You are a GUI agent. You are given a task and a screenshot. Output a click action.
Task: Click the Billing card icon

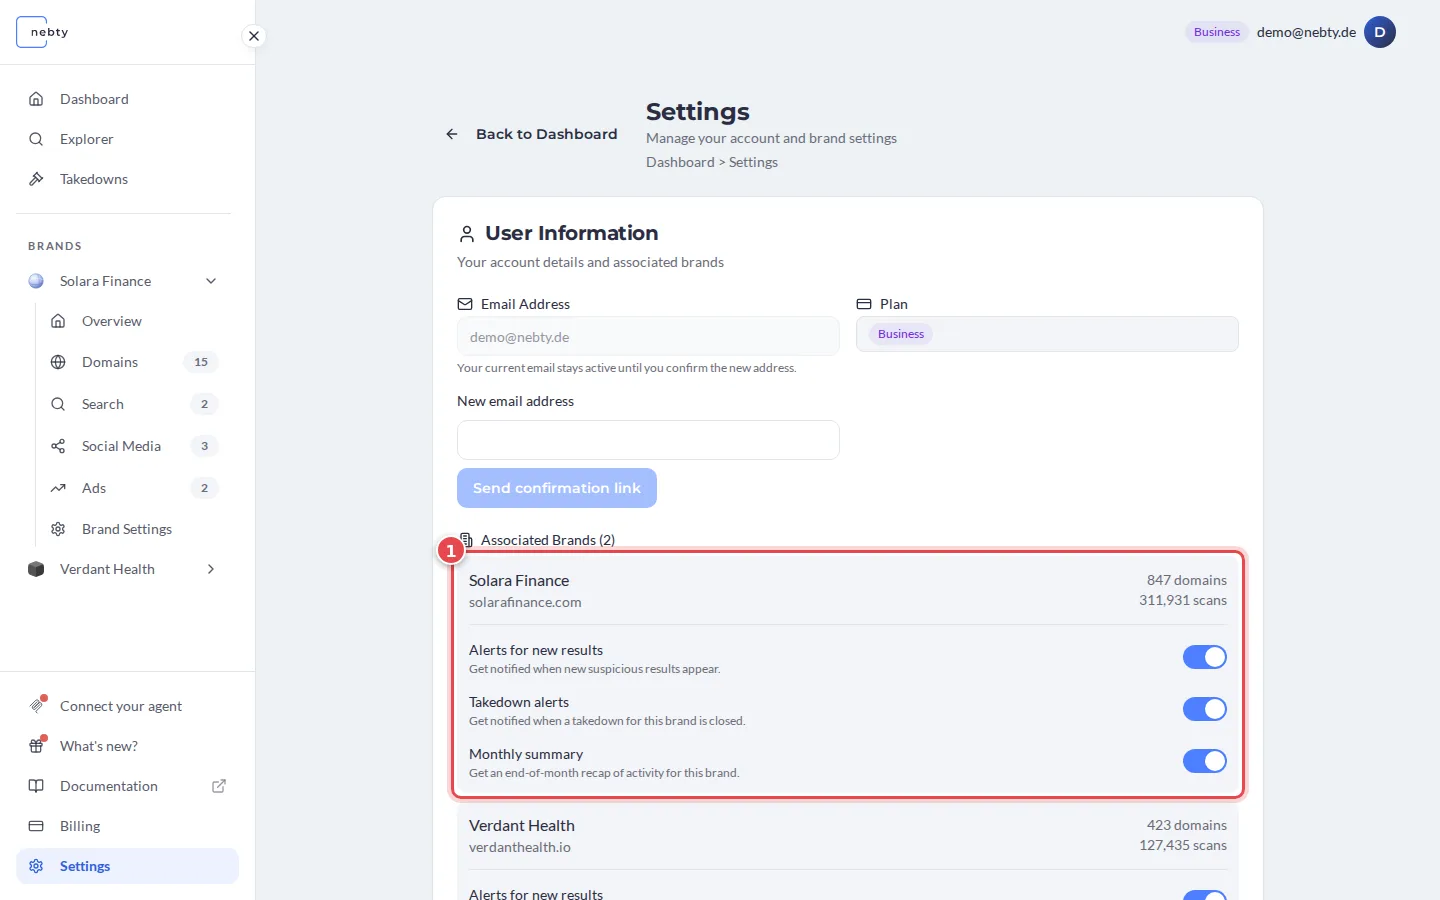pyautogui.click(x=36, y=826)
